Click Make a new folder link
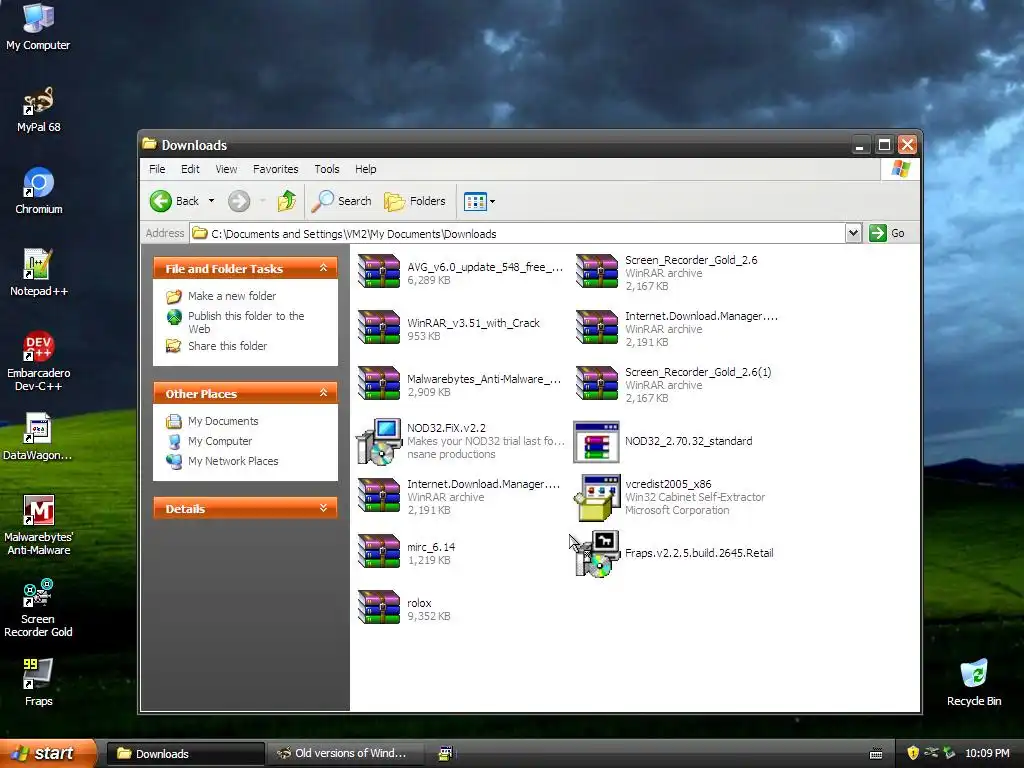This screenshot has width=1024, height=768. click(232, 296)
